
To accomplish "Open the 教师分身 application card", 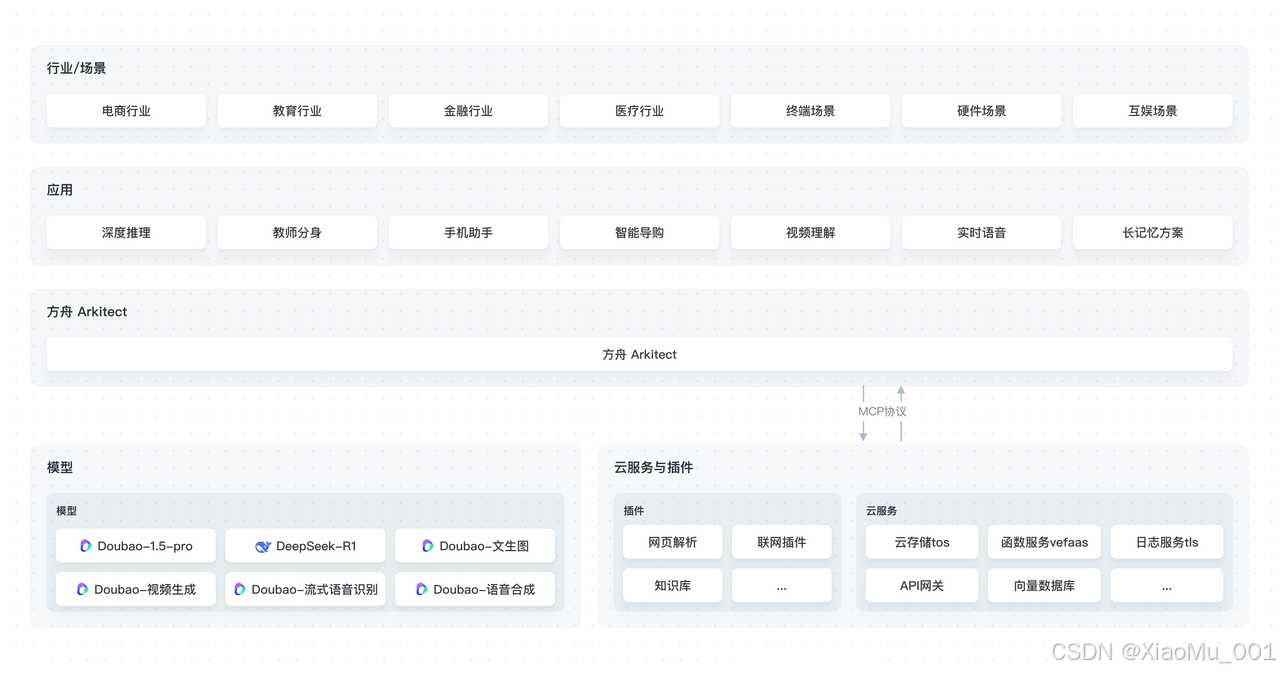I will (x=297, y=232).
